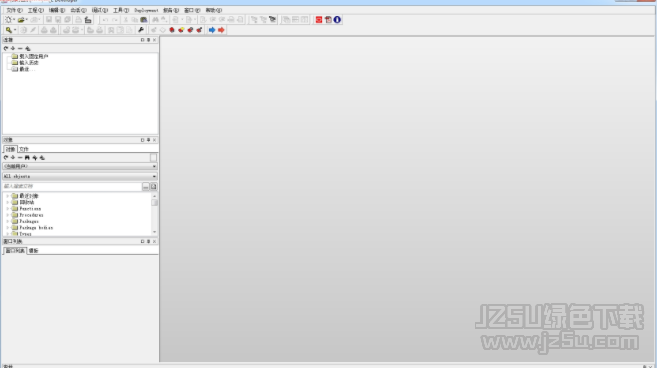Click the Printer Setup toolbar icon
This screenshot has height=368, width=657.
click(88, 20)
